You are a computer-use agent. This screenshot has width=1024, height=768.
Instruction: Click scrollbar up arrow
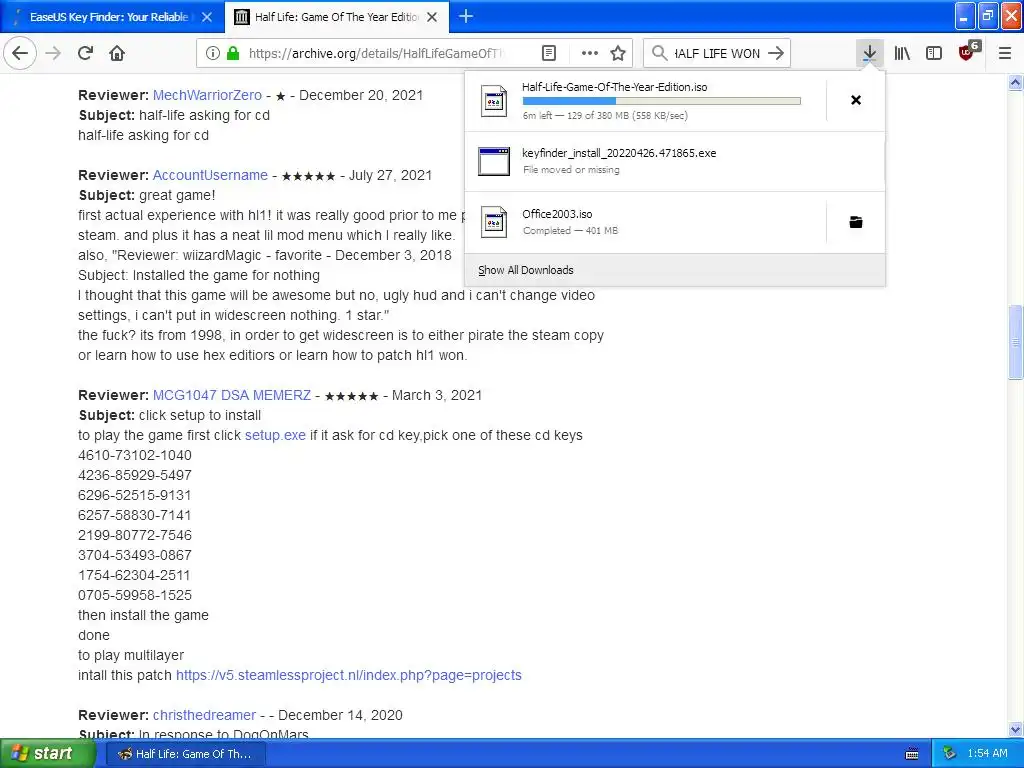click(x=1015, y=82)
